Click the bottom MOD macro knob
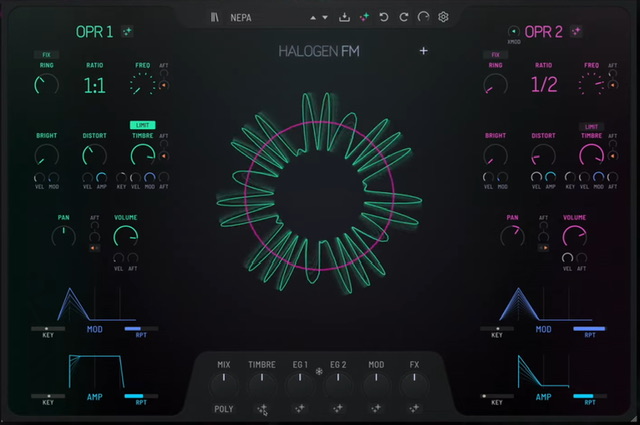The height and width of the screenshot is (425, 640). [x=376, y=385]
